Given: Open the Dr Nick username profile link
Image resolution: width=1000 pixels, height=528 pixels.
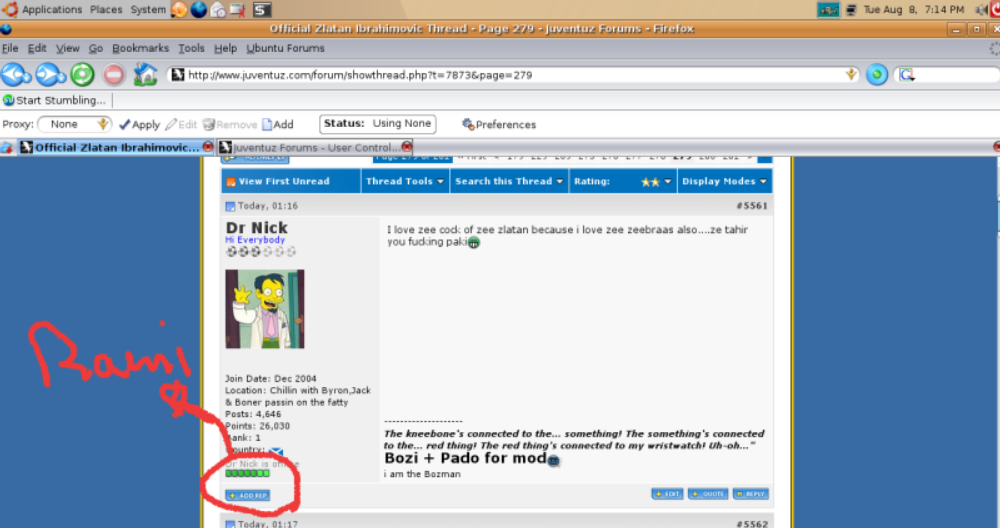Looking at the screenshot, I should click(x=256, y=228).
